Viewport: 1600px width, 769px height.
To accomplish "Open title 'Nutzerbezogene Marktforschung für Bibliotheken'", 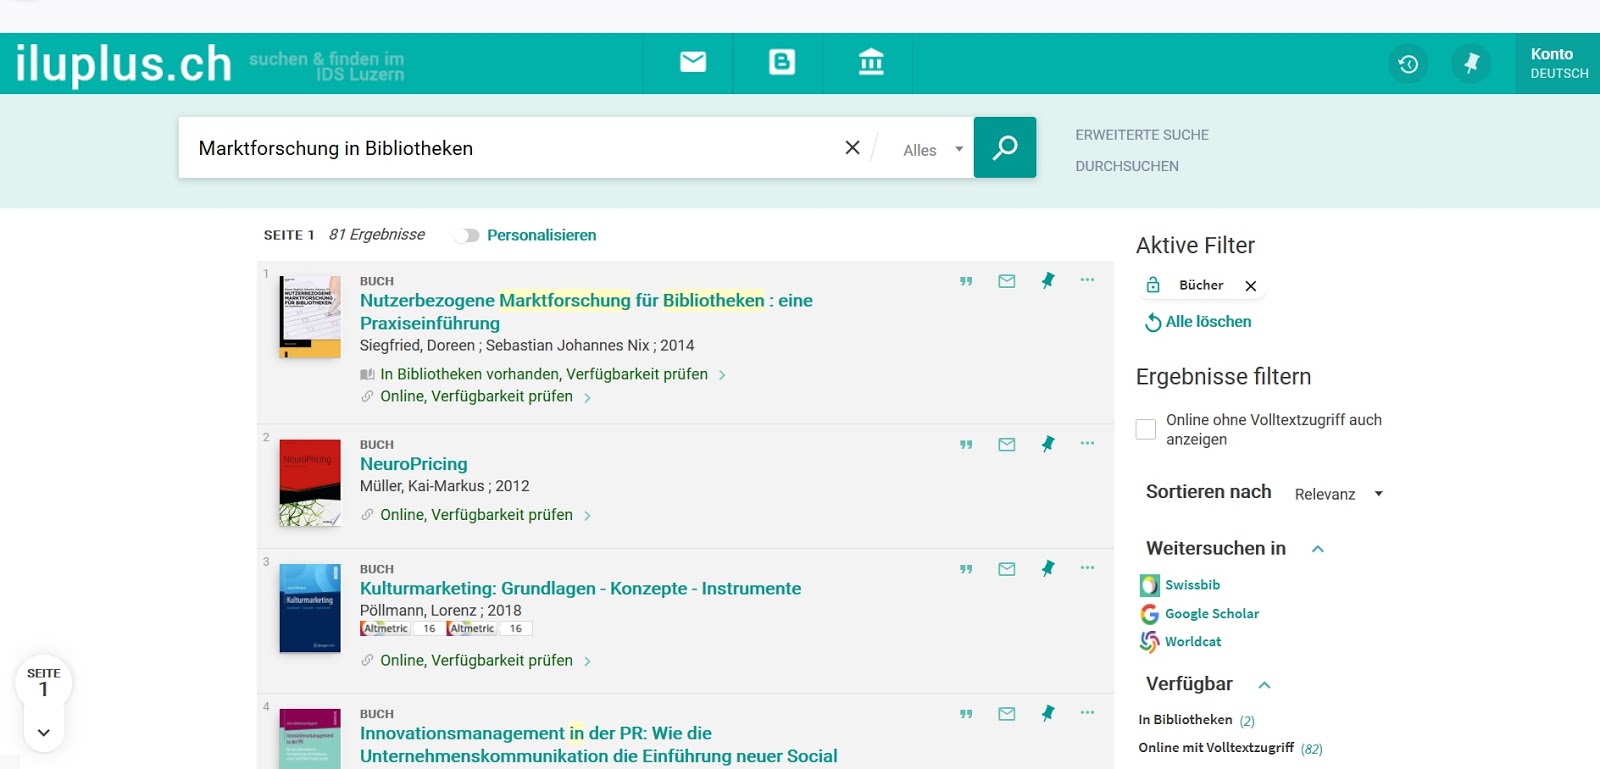I will [586, 312].
